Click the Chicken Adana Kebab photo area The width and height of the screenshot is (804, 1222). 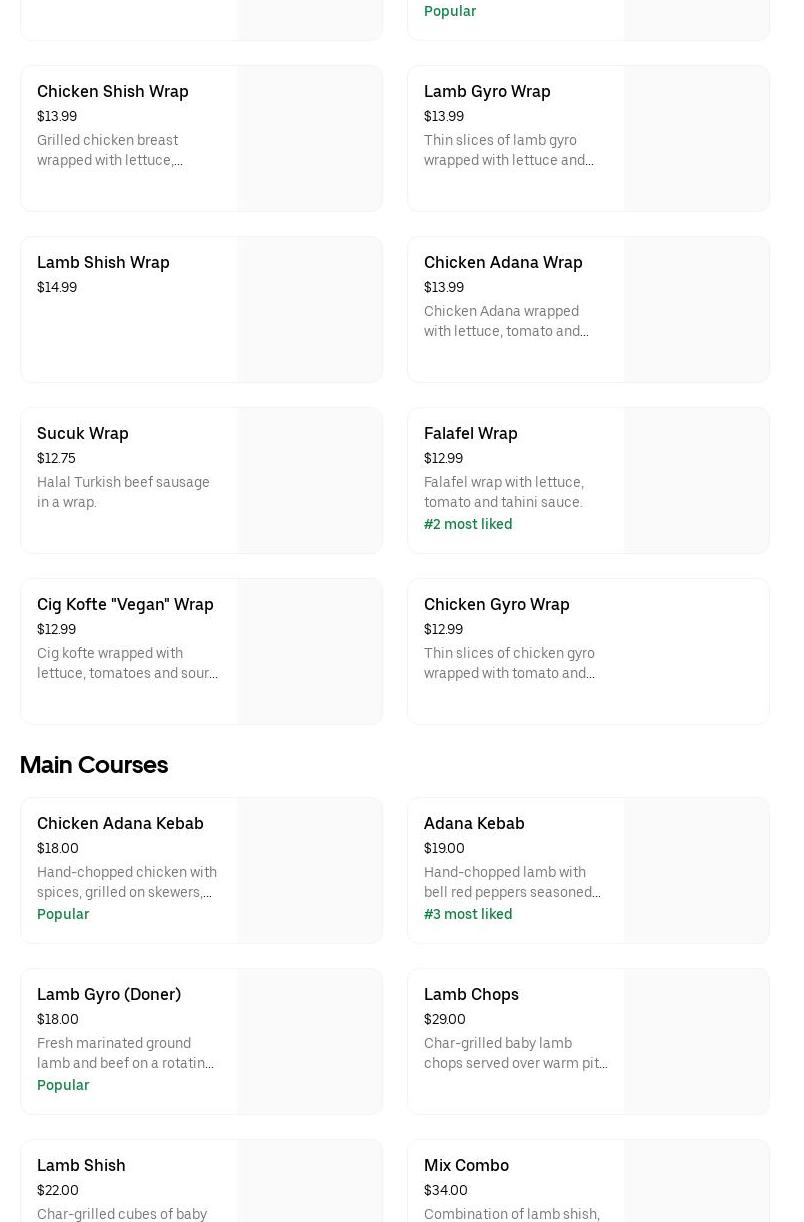309,871
